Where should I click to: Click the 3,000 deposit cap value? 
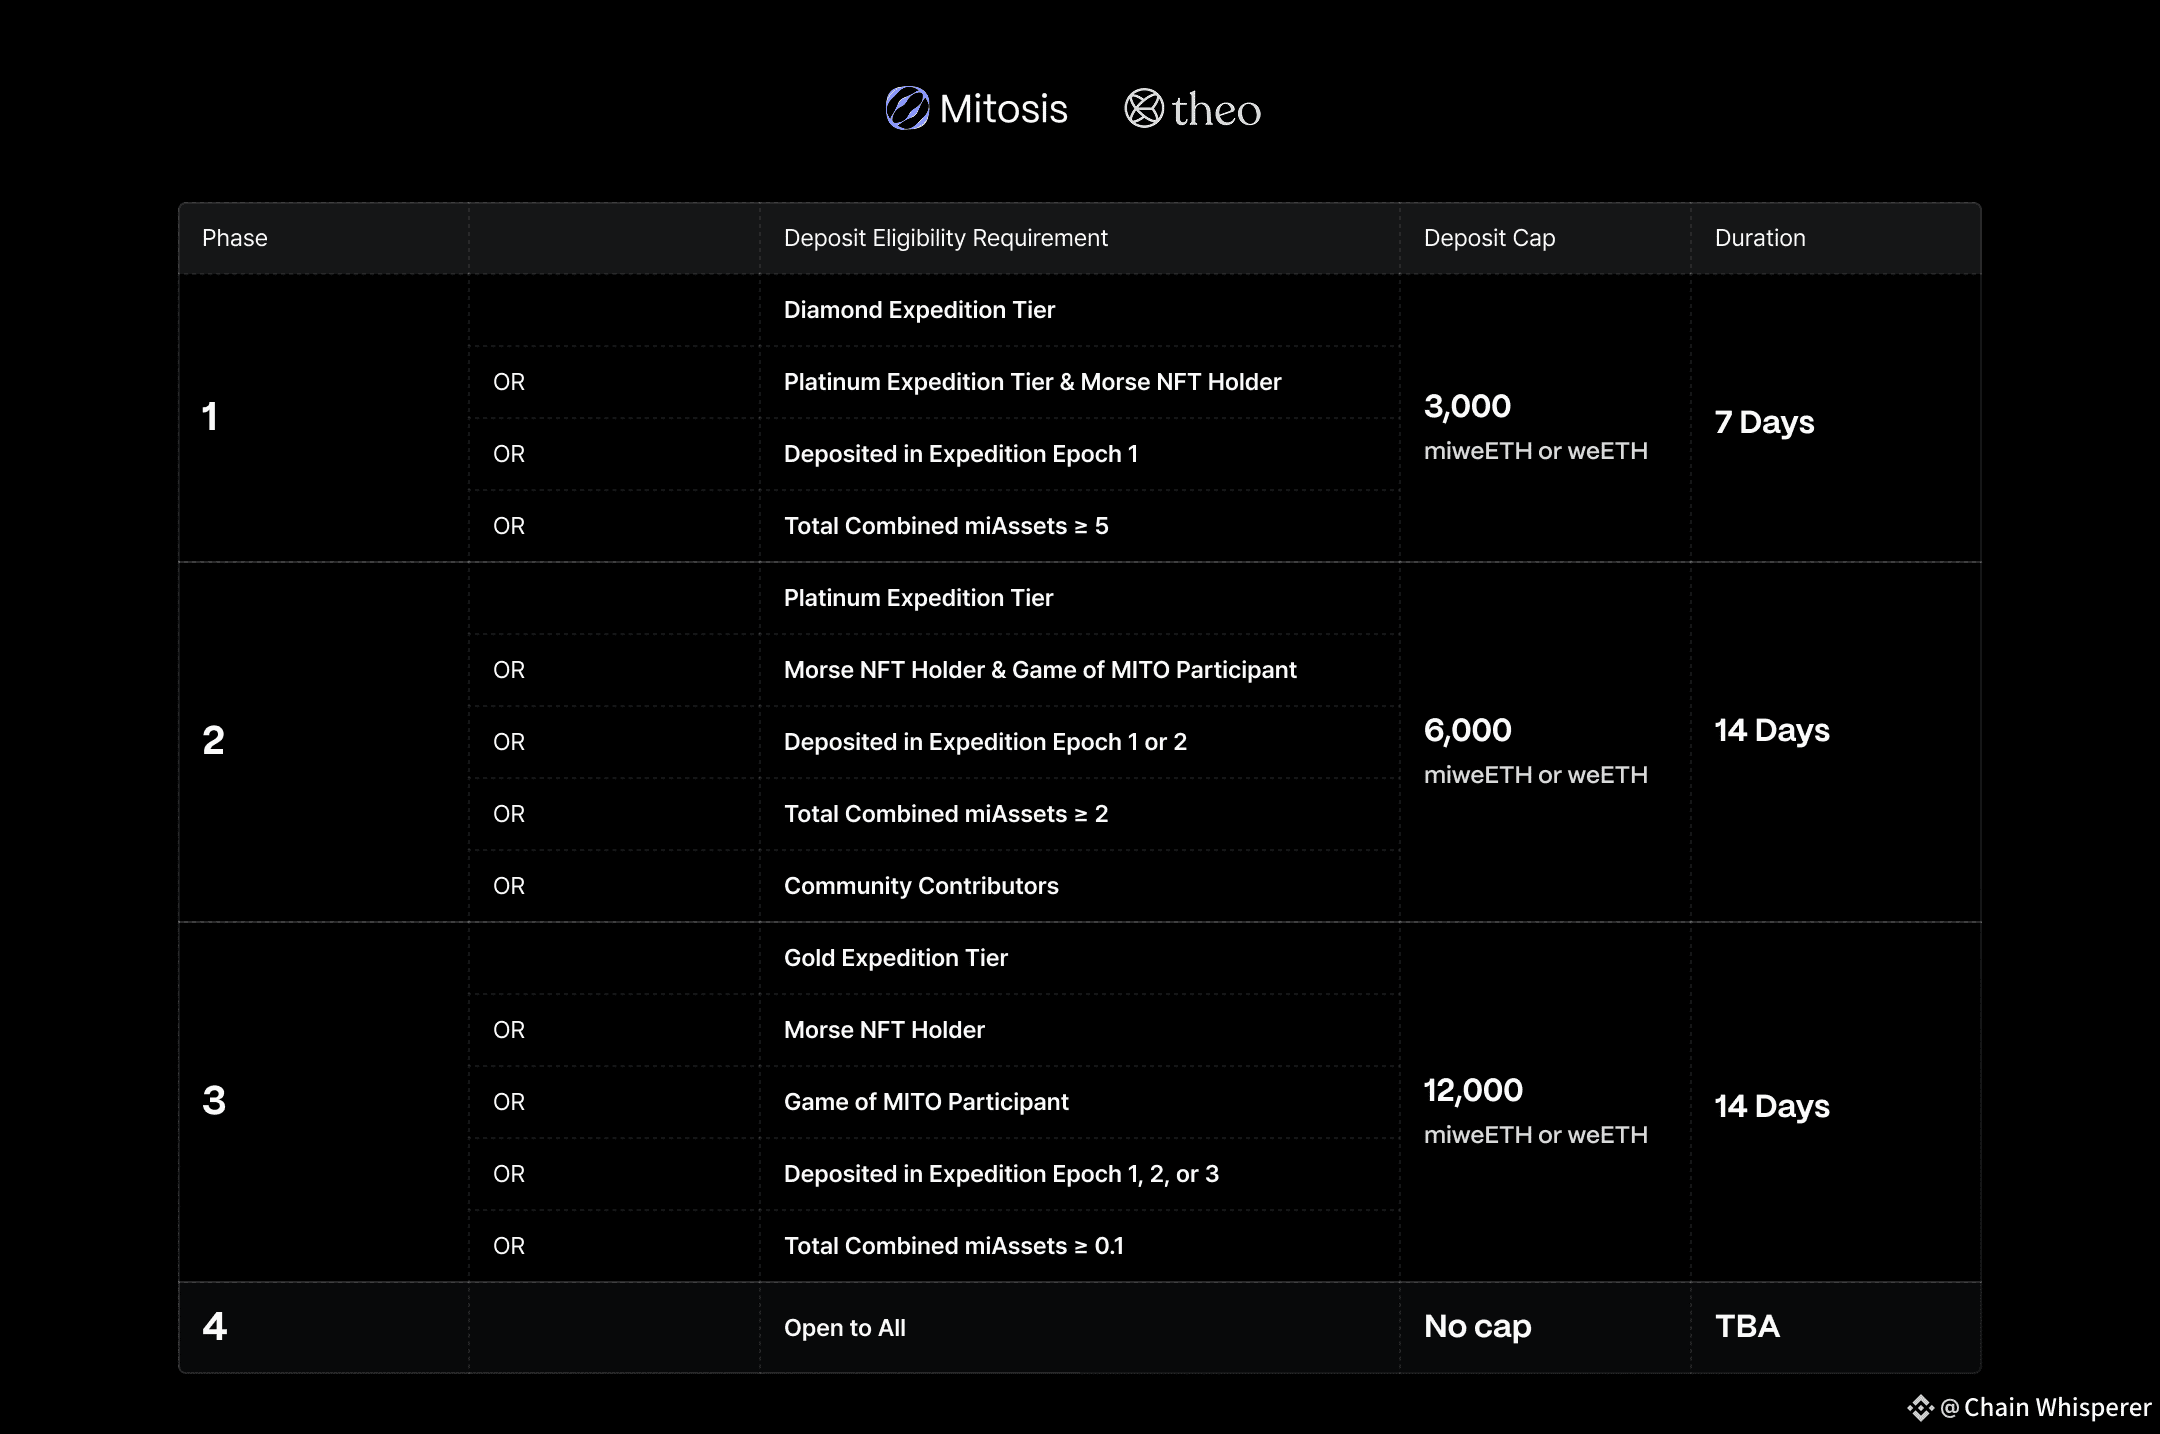point(1467,406)
